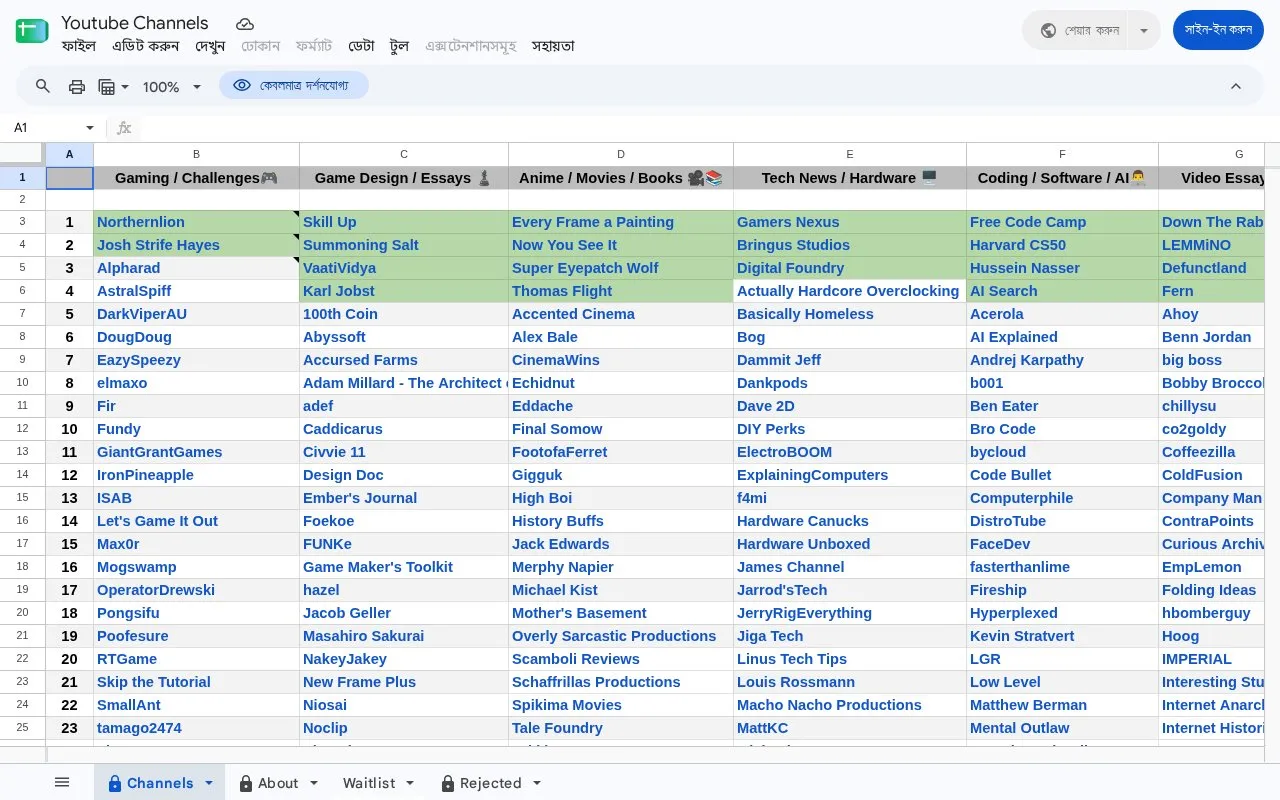Select the Tech News / Hardware header cell
Viewport: 1280px width, 800px height.
(850, 178)
